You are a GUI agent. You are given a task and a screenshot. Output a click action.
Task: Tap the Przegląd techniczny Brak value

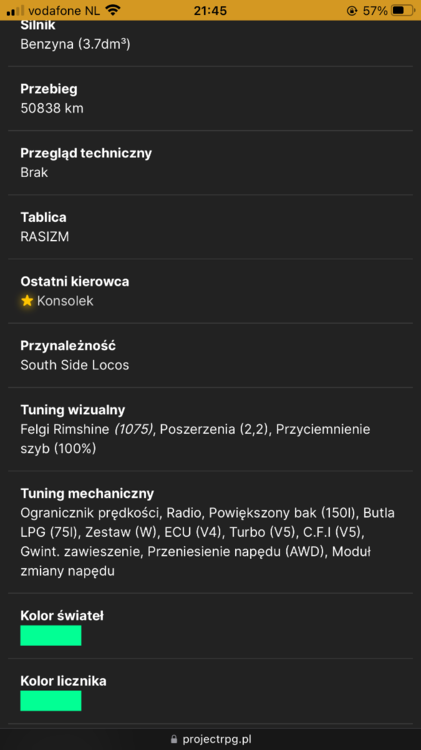coord(34,172)
